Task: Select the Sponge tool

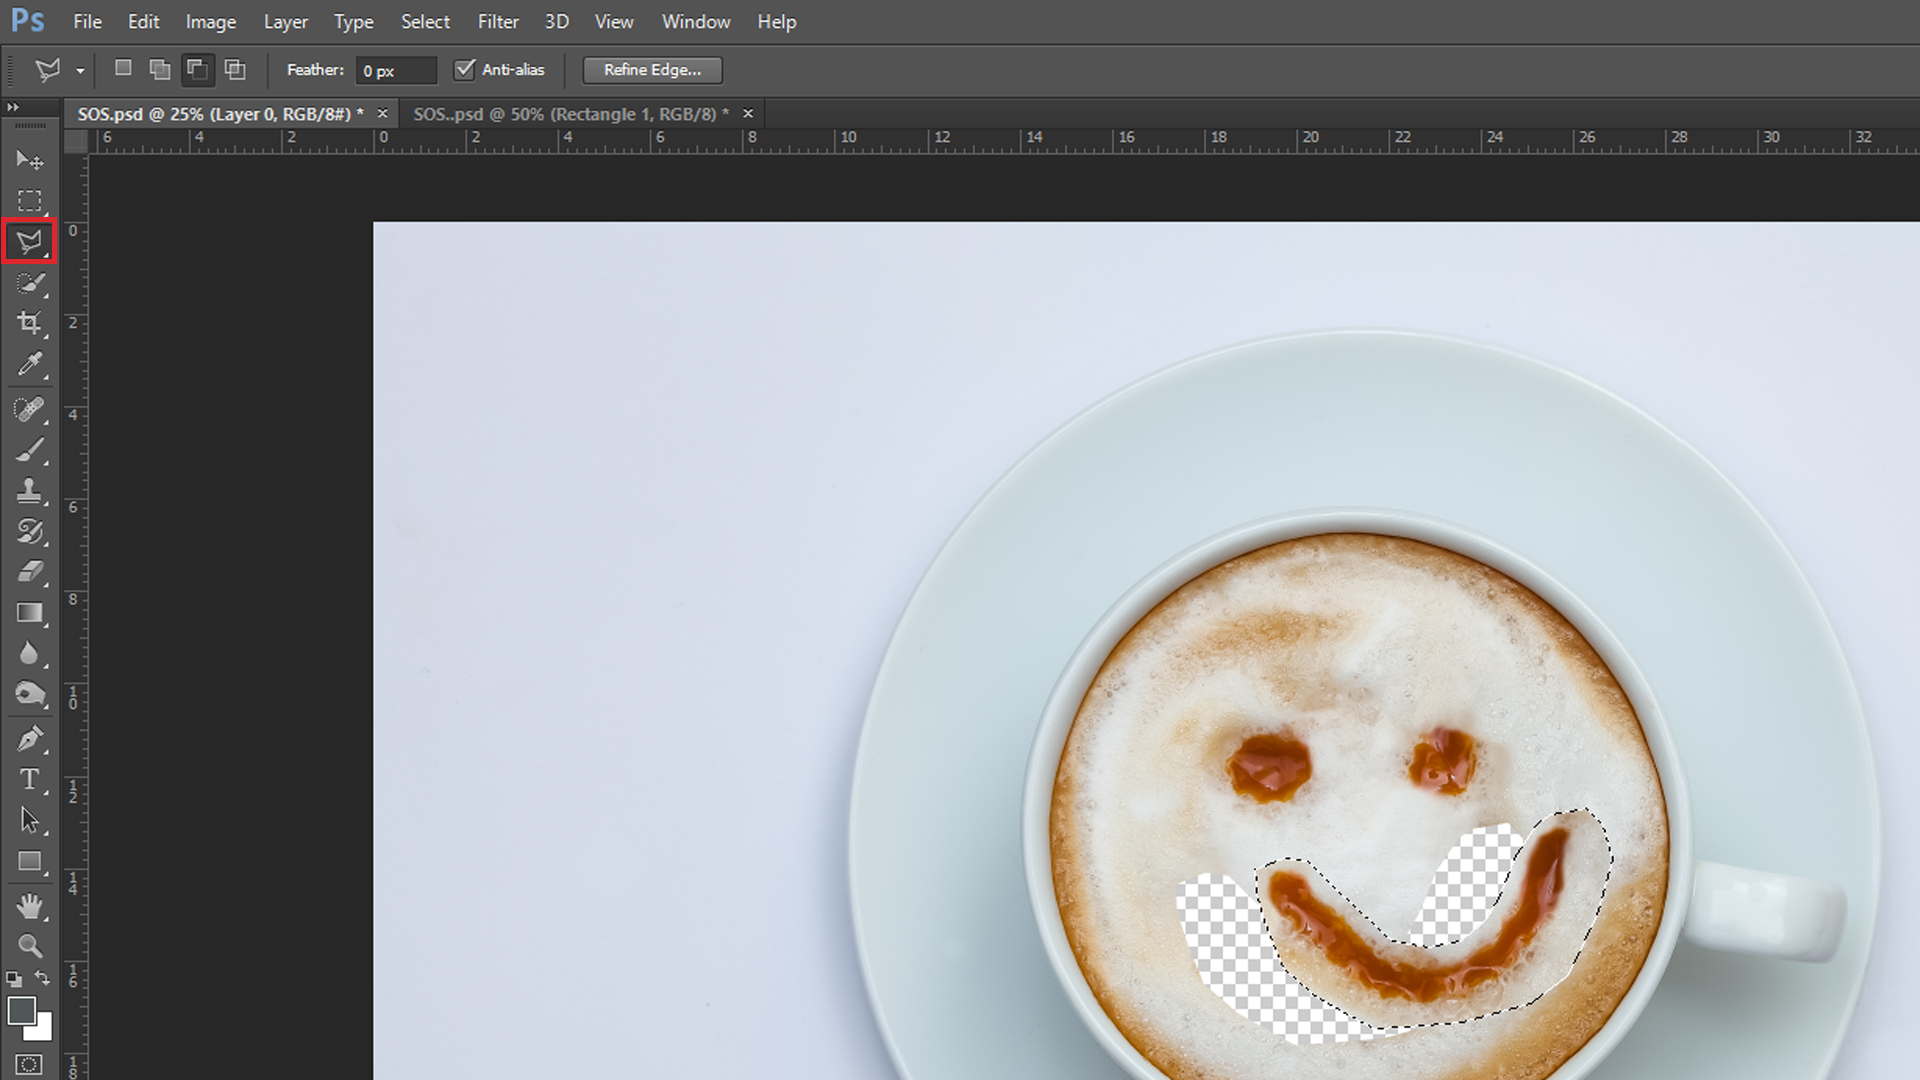Action: pyautogui.click(x=29, y=694)
